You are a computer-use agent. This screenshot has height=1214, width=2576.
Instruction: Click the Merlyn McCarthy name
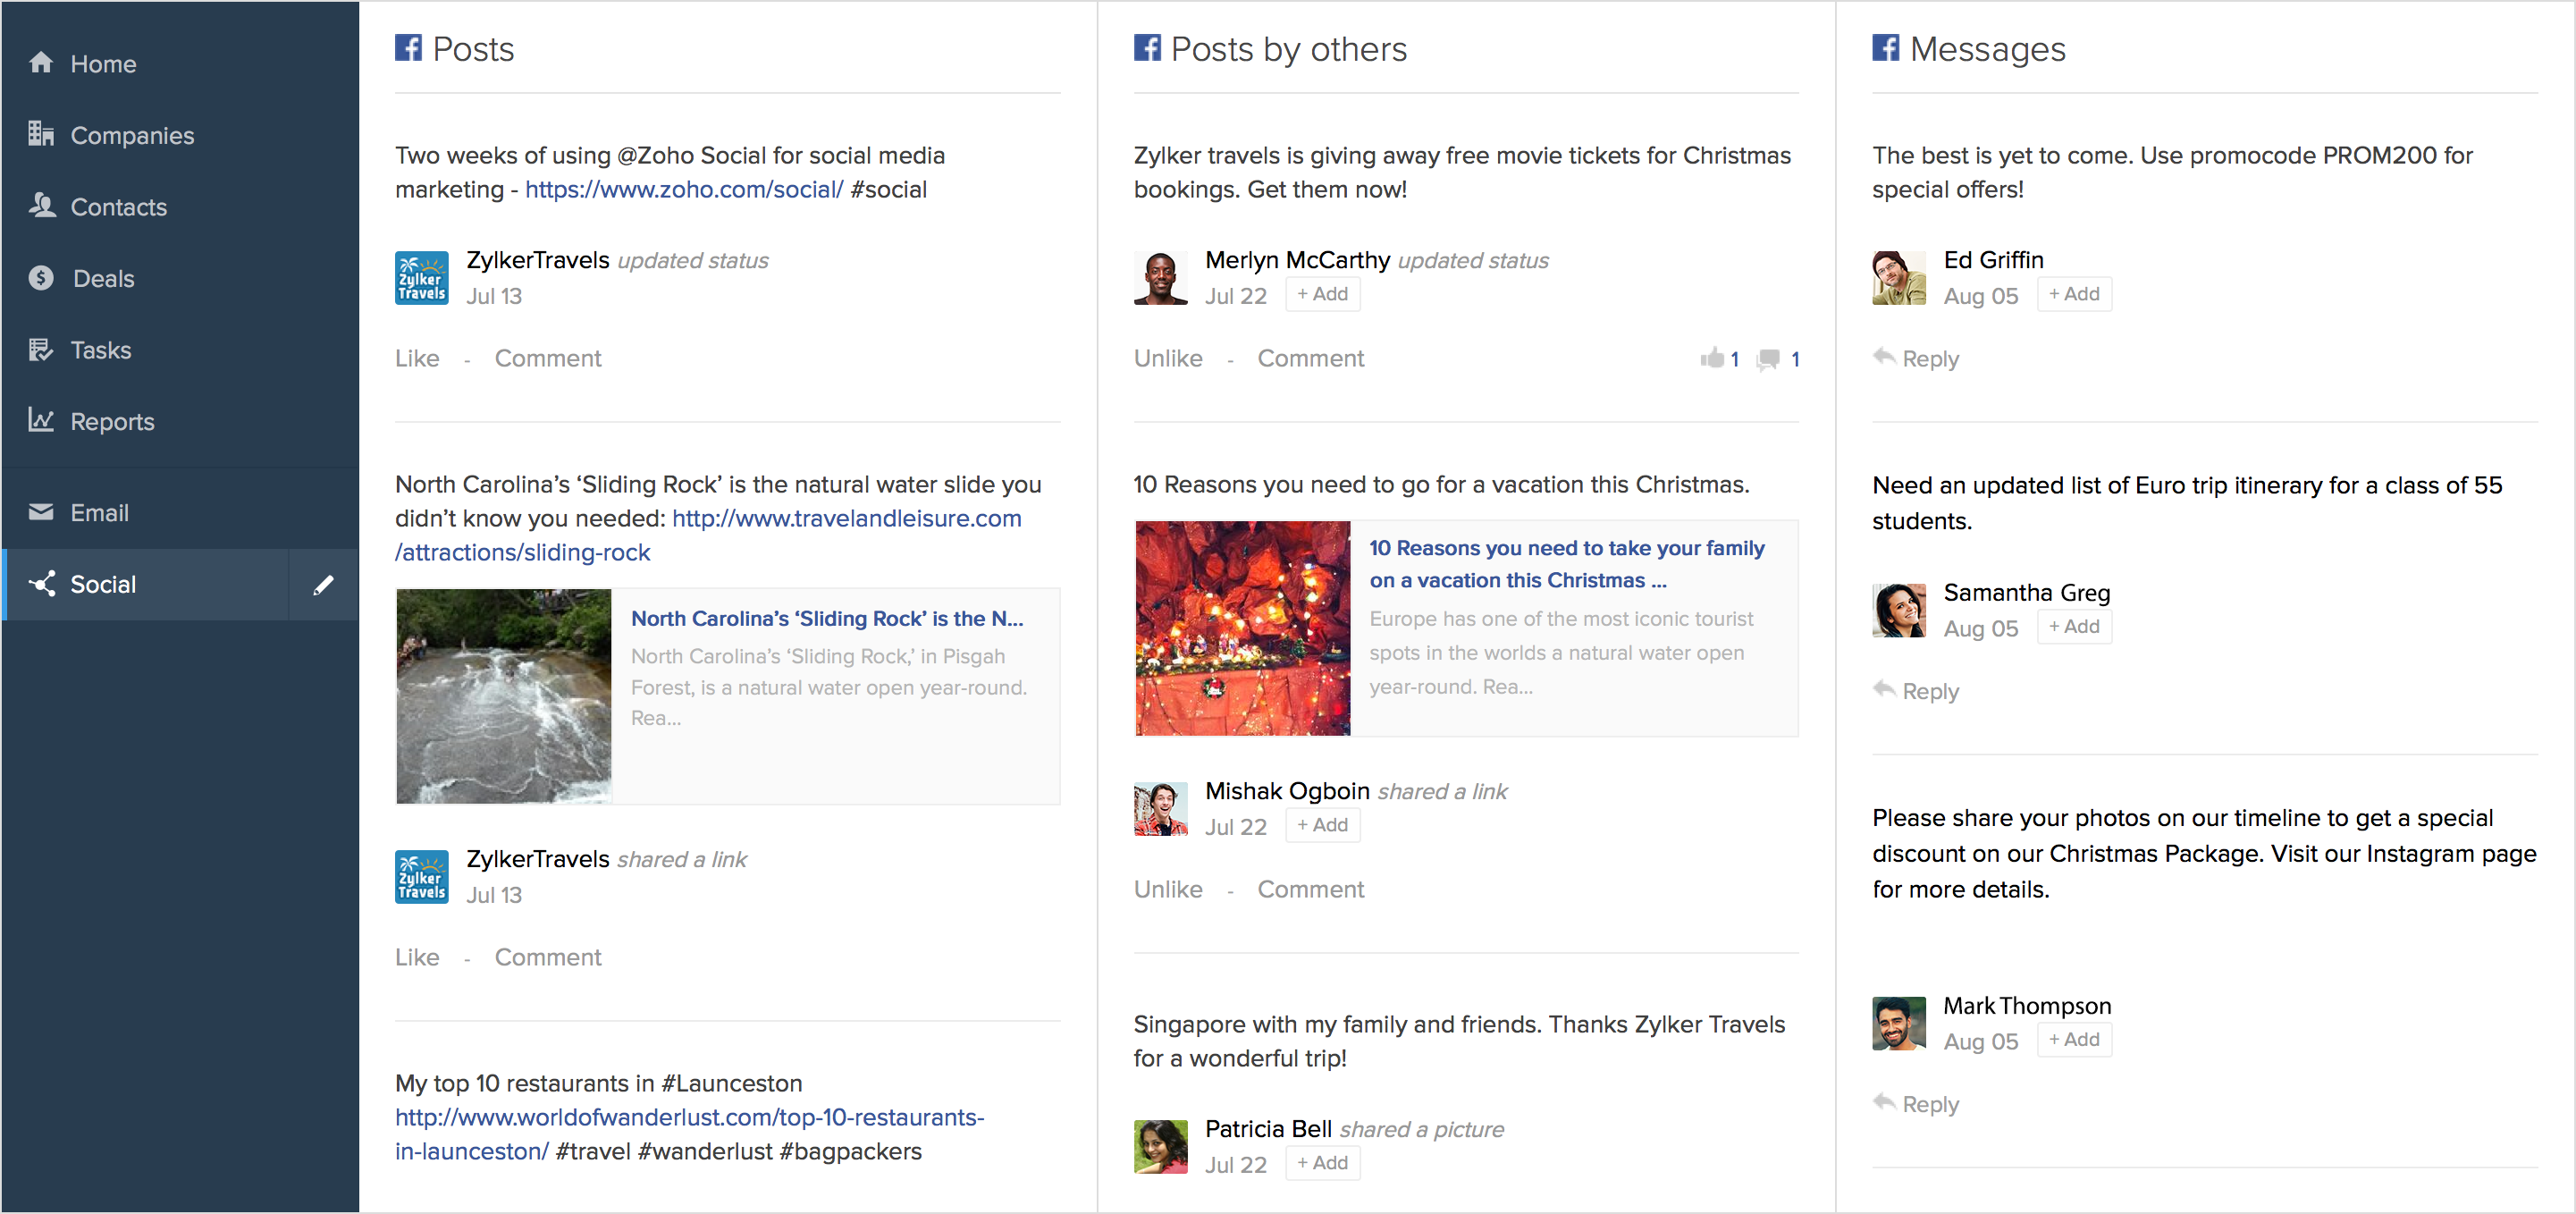click(1297, 260)
